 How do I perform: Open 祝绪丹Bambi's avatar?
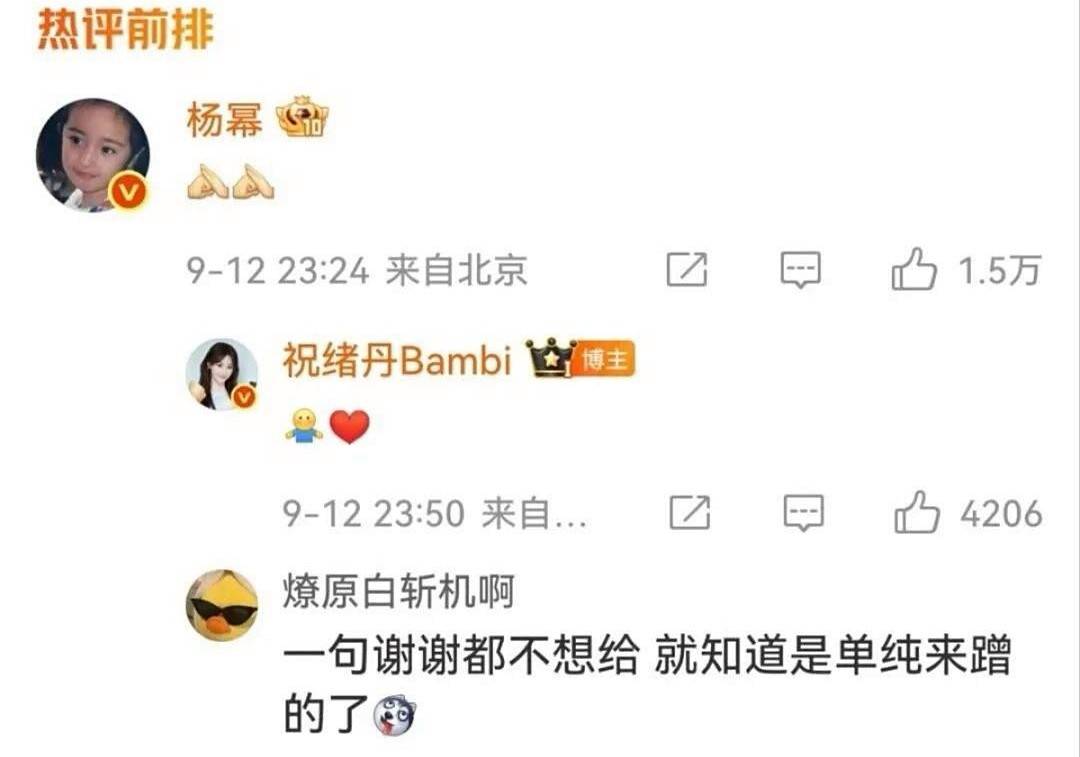pyautogui.click(x=222, y=375)
